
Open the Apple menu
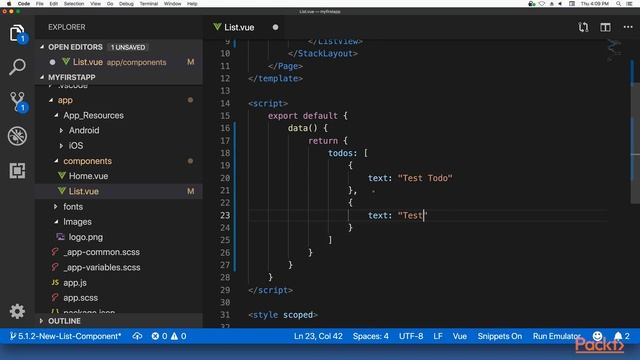9,4
